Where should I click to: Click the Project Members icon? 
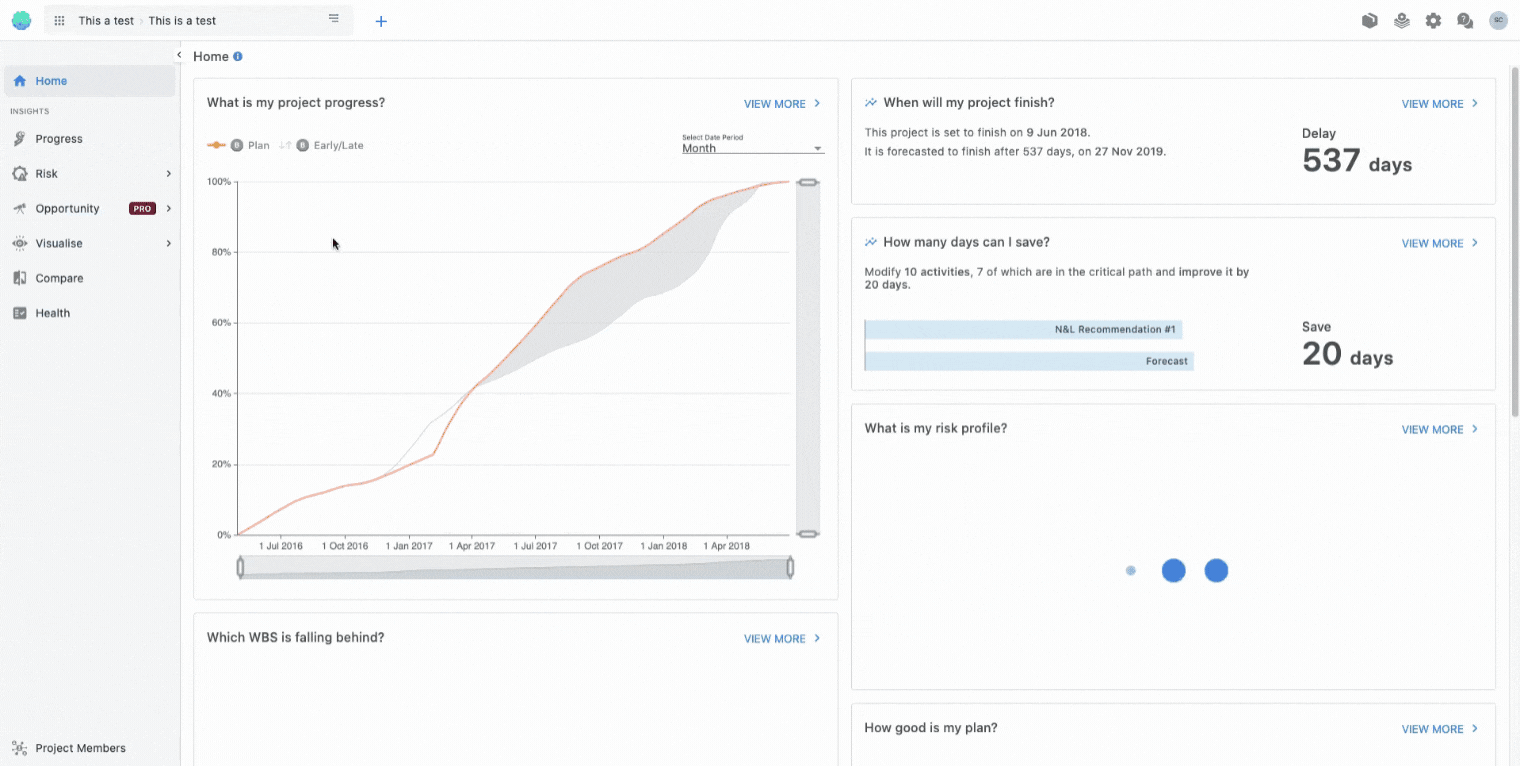(x=20, y=748)
